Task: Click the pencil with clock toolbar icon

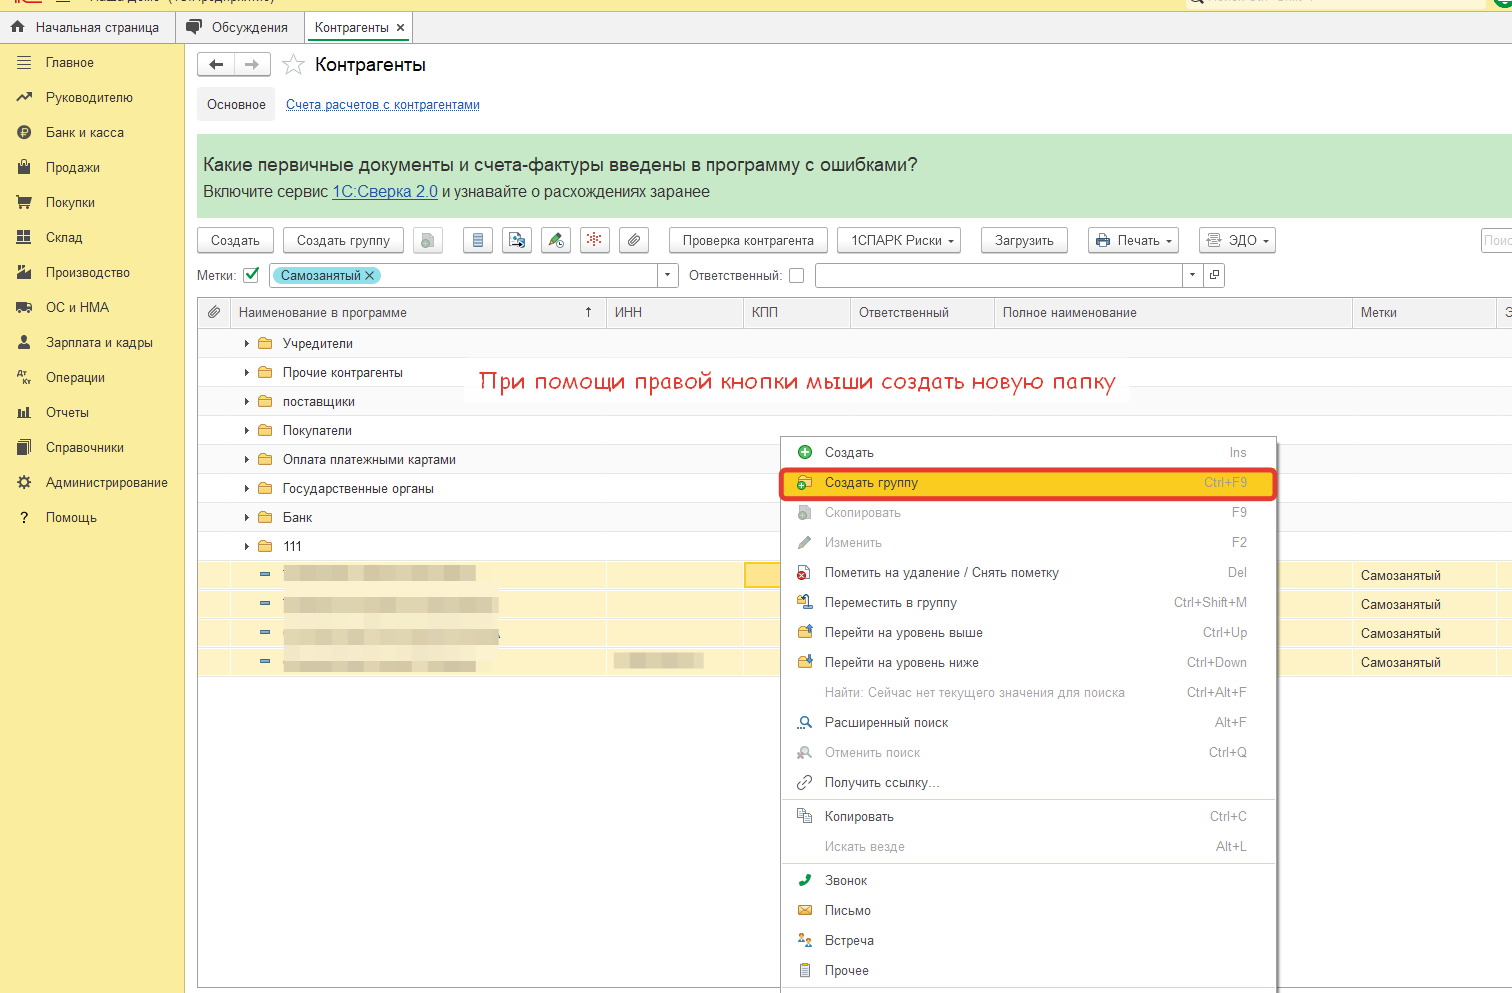Action: pos(556,240)
